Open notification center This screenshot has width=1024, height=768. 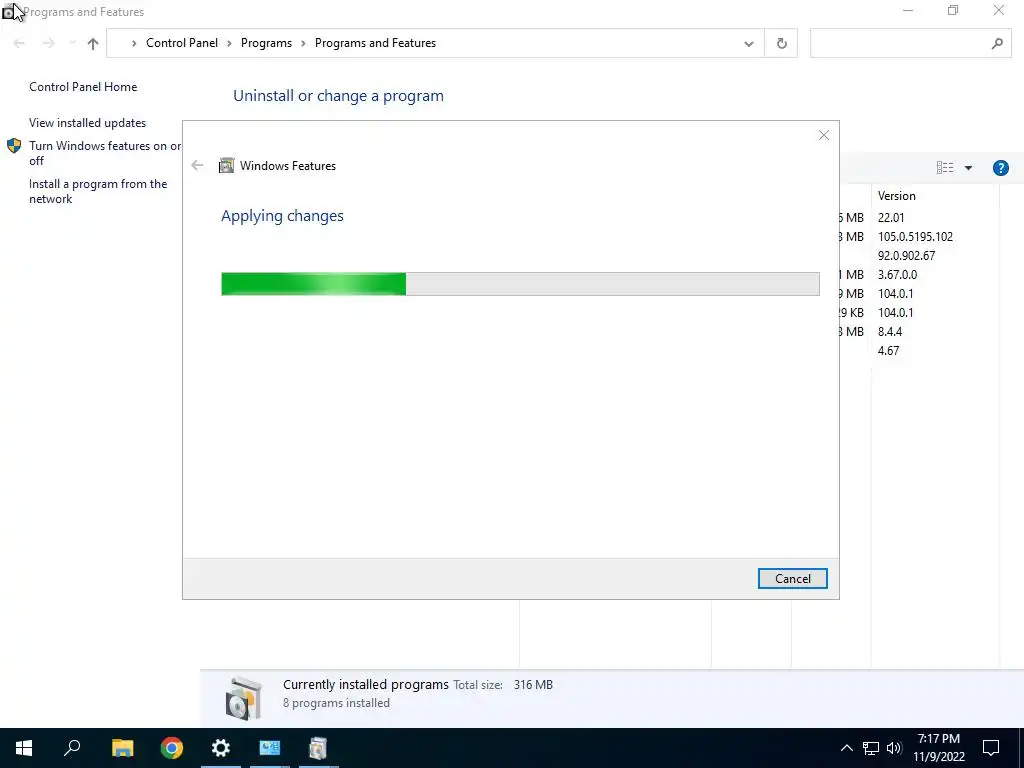991,748
